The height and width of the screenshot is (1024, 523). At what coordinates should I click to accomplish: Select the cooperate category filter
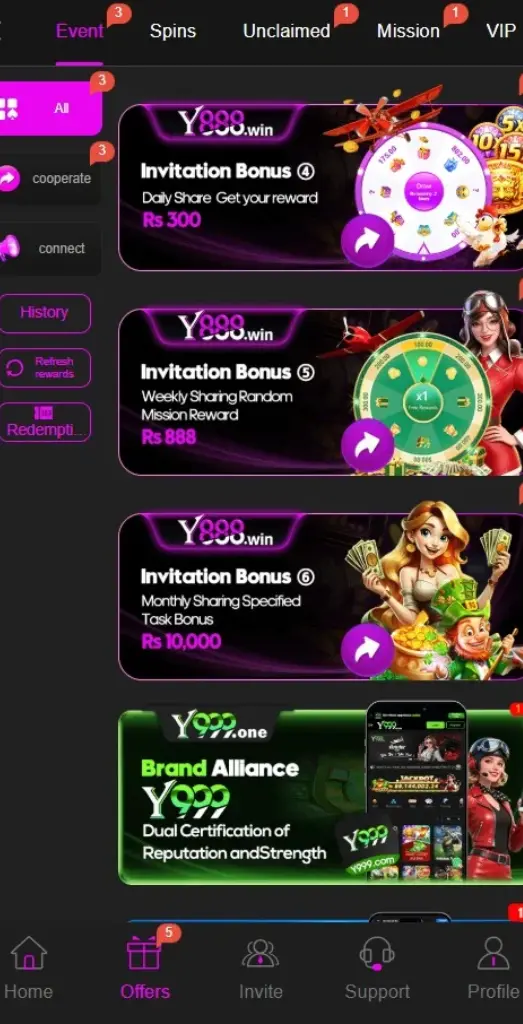point(51,178)
